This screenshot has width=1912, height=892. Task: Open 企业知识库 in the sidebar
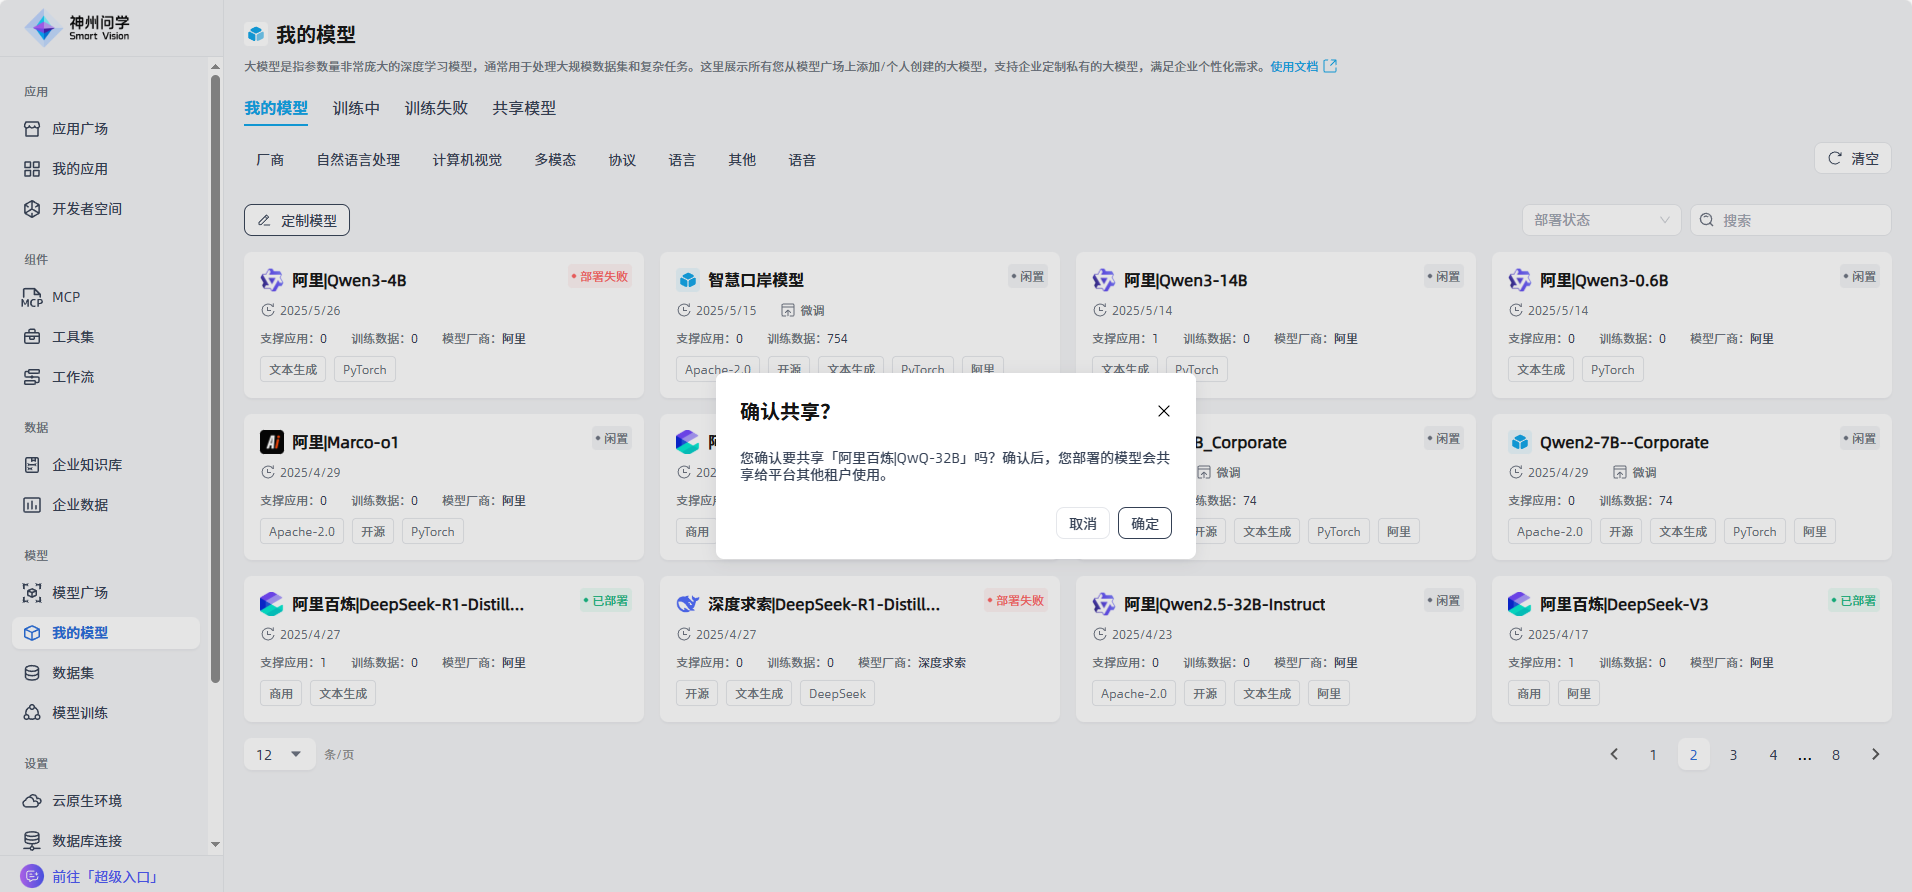click(x=87, y=465)
